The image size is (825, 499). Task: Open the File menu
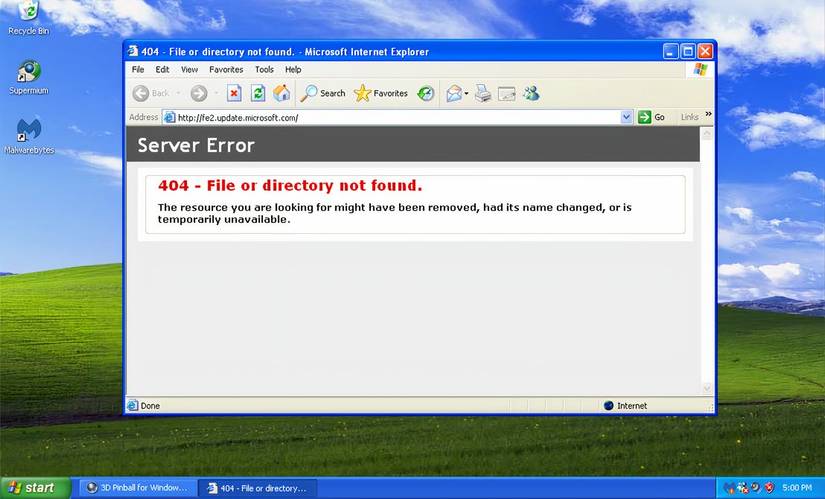pos(138,69)
